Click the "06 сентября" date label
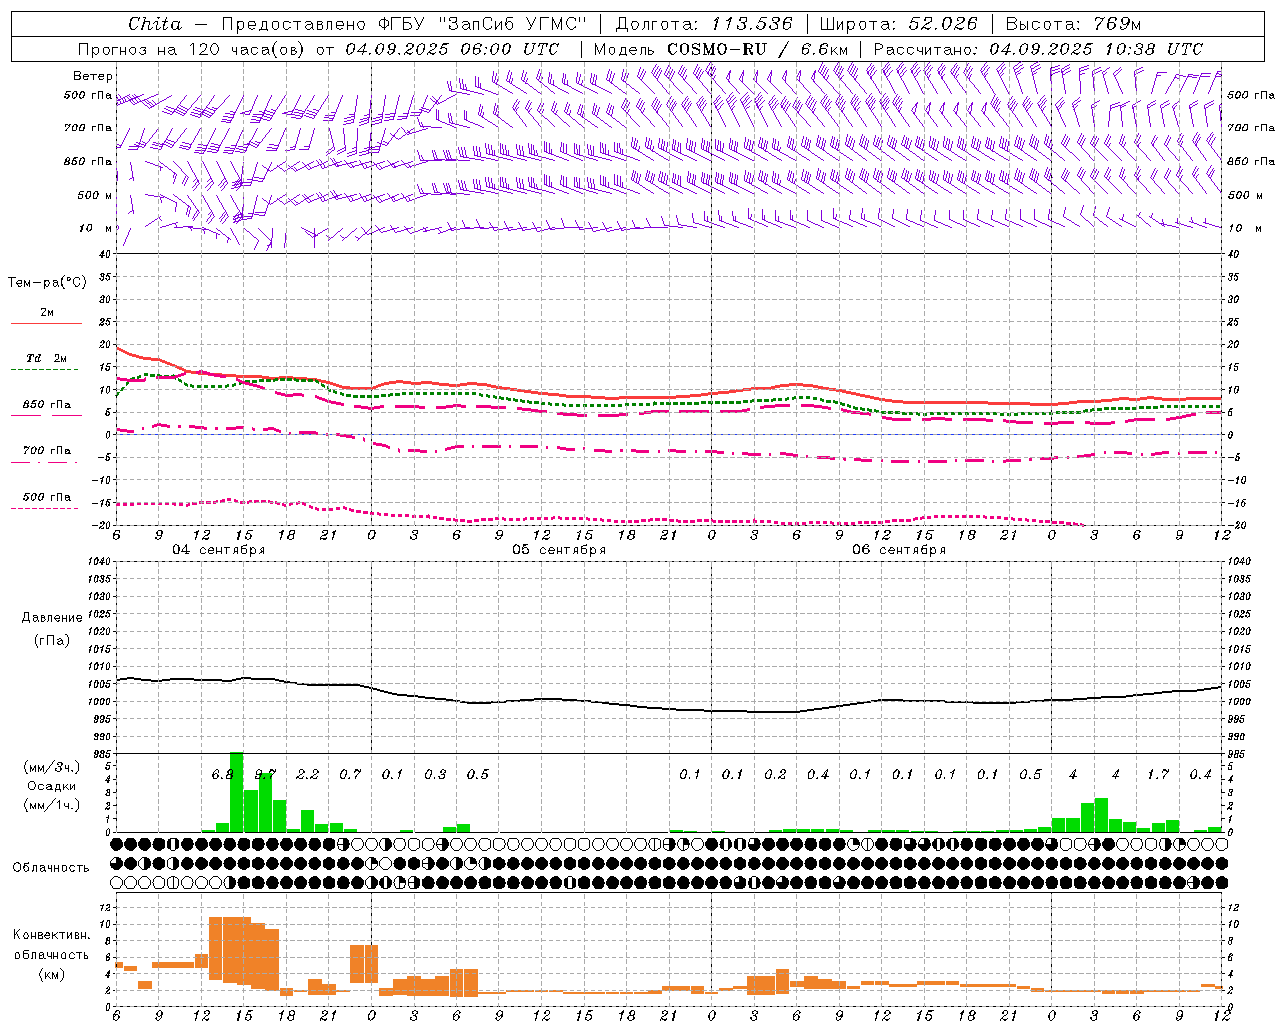The image size is (1280, 1024). (x=899, y=550)
